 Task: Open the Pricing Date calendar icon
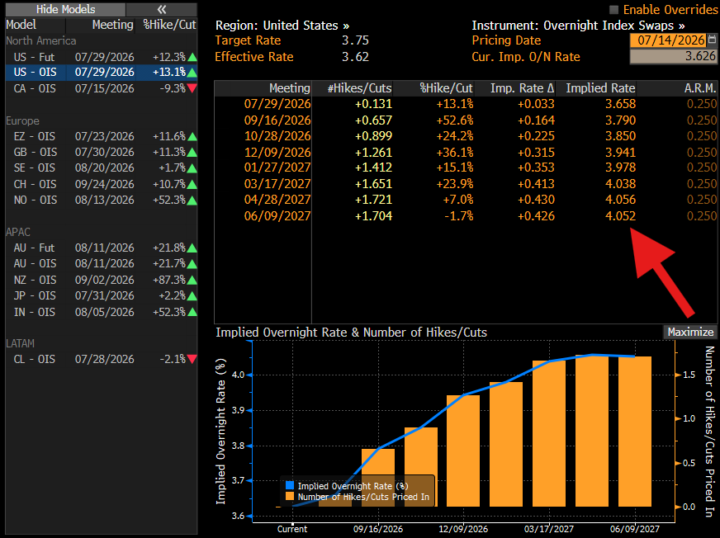(x=712, y=40)
